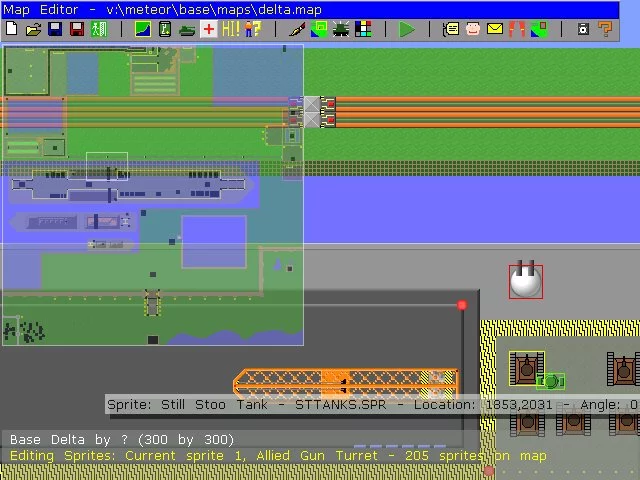Viewport: 640px width, 480px height.
Task: Click the red cross health icon
Action: 209,29
